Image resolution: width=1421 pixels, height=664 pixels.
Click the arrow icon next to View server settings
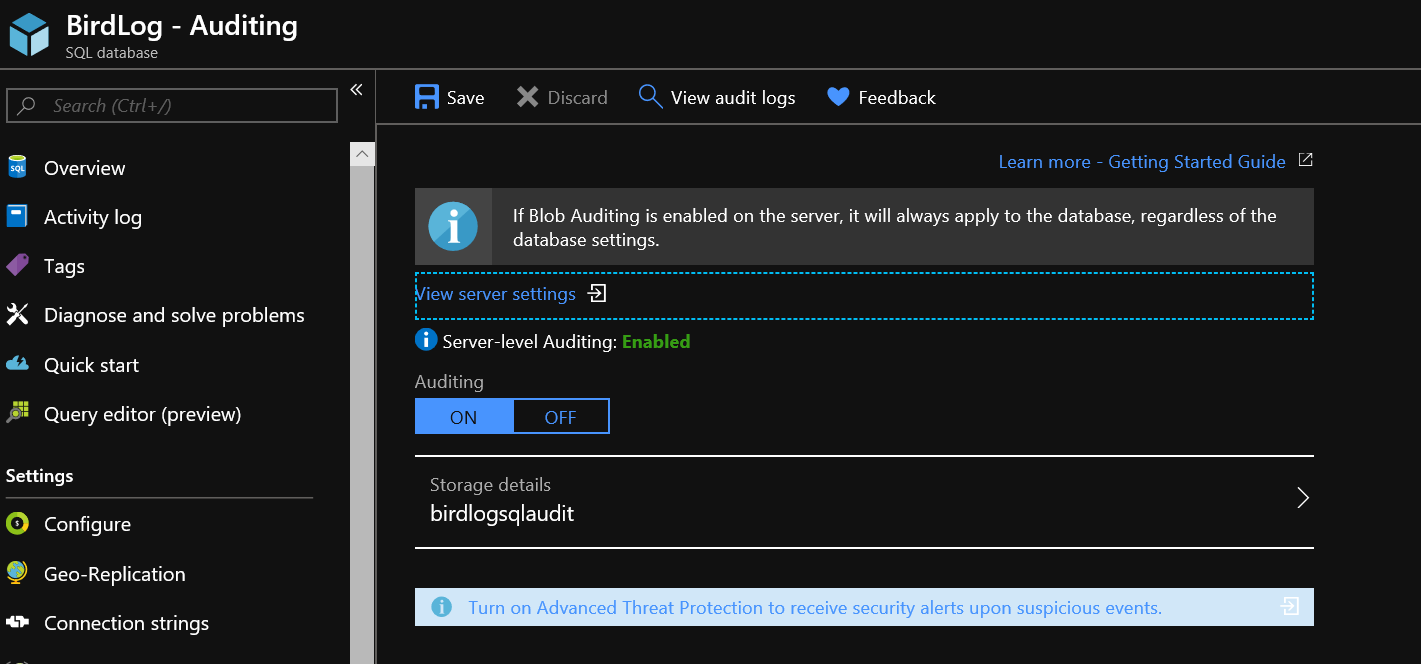(x=597, y=294)
